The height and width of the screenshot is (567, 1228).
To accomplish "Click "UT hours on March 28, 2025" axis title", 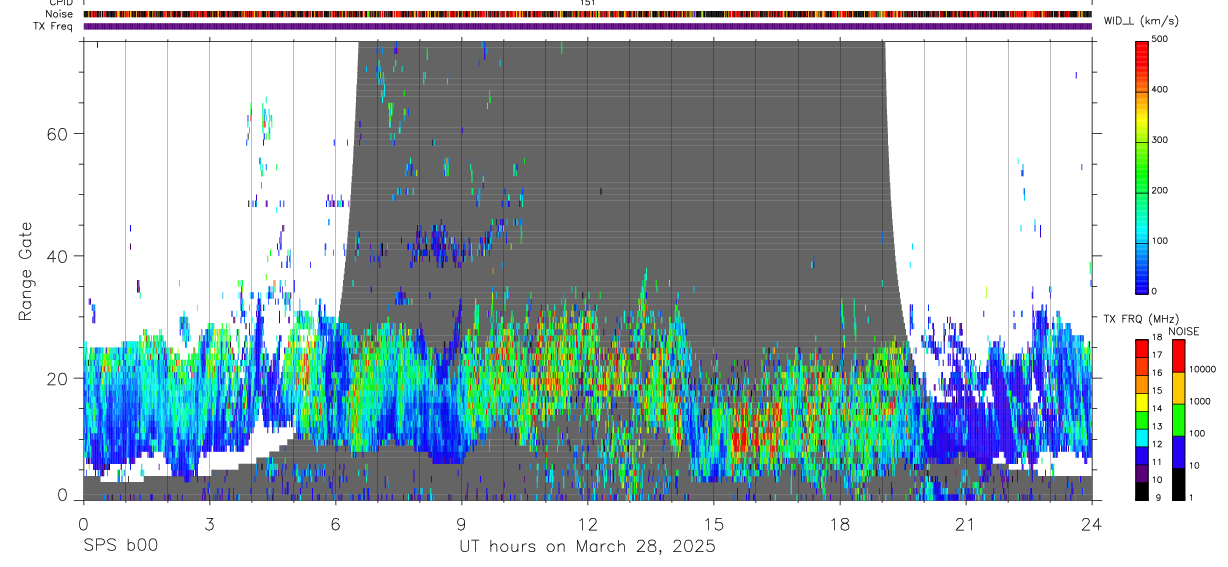I will click(587, 547).
